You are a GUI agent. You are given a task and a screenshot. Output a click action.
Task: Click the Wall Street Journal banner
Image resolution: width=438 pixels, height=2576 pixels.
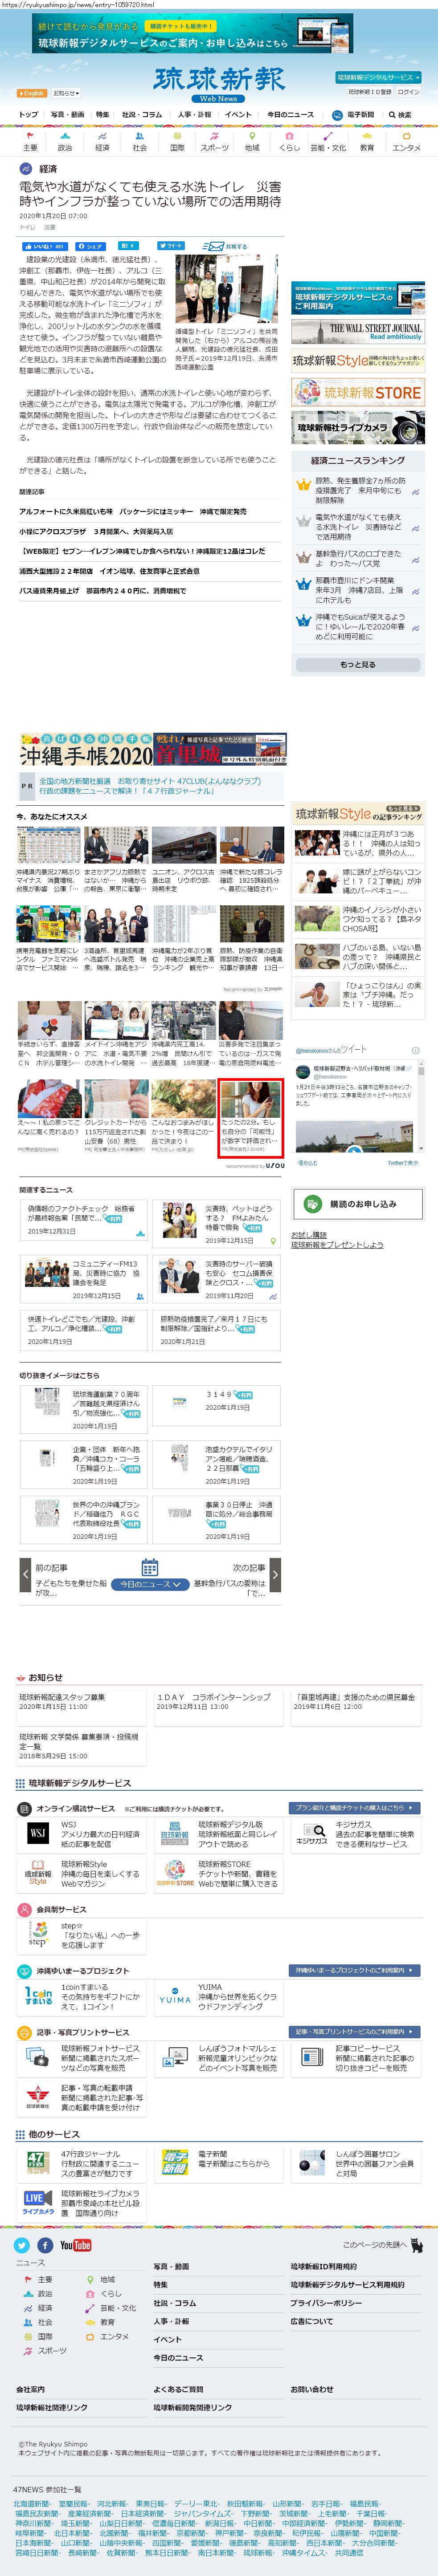point(358,331)
